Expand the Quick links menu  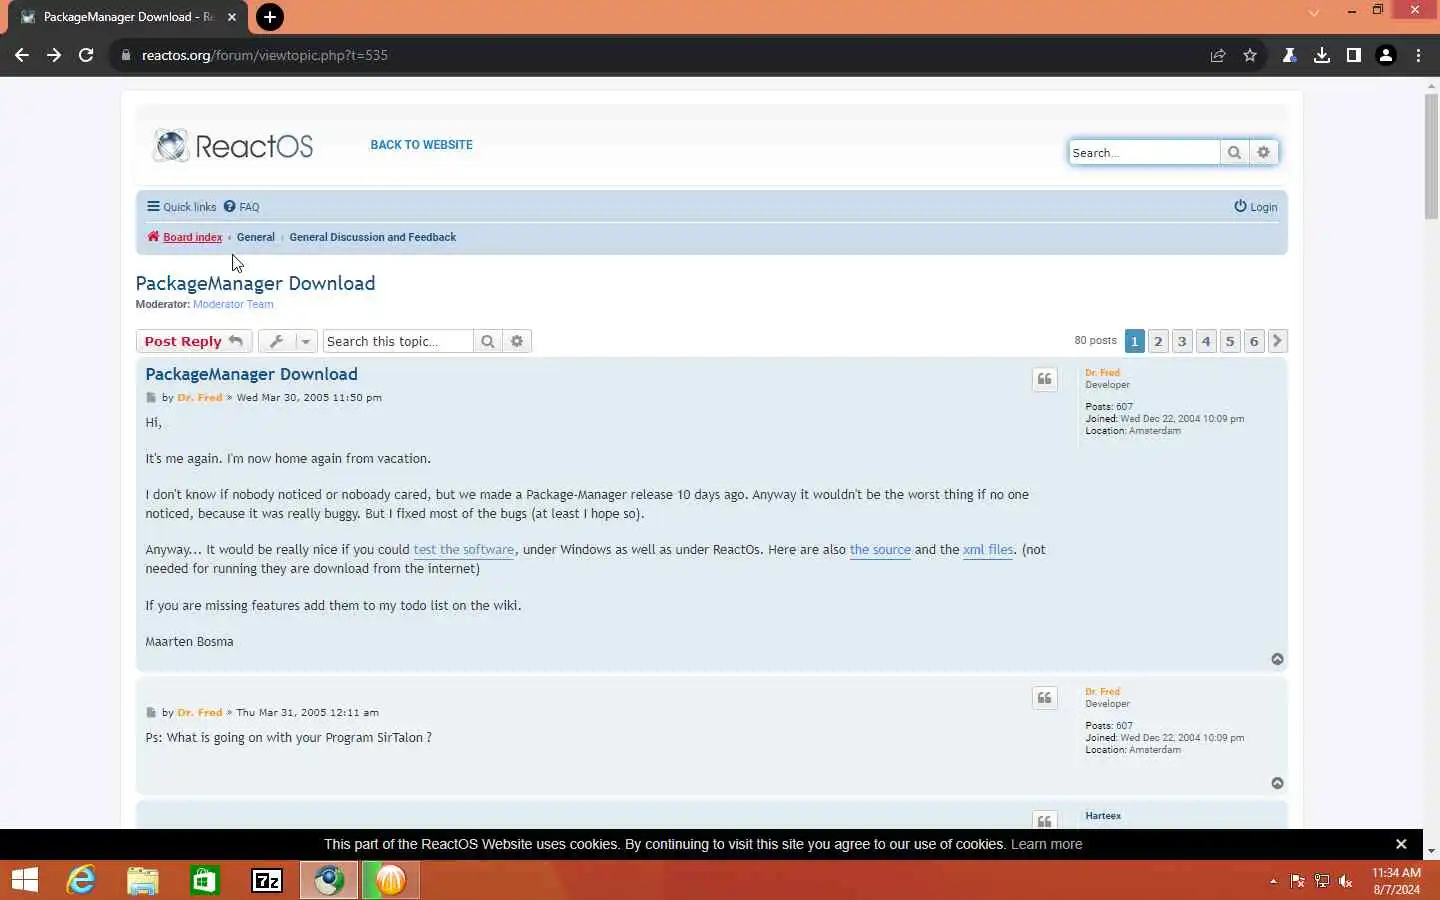(182, 207)
